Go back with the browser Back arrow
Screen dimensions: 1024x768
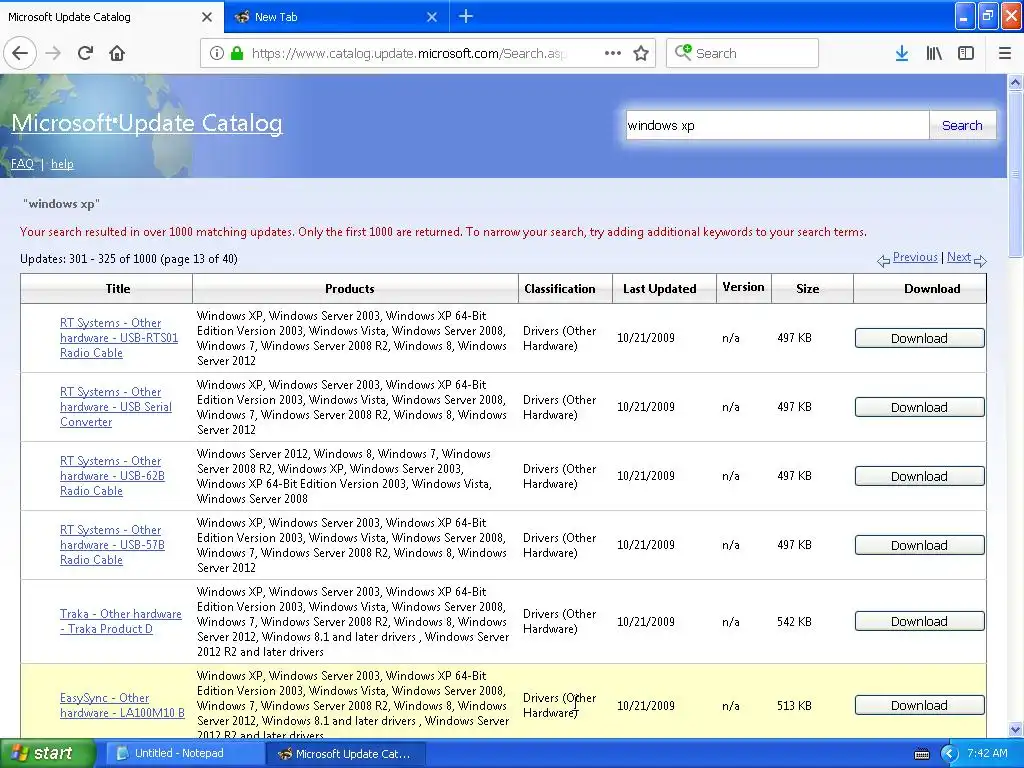click(20, 54)
